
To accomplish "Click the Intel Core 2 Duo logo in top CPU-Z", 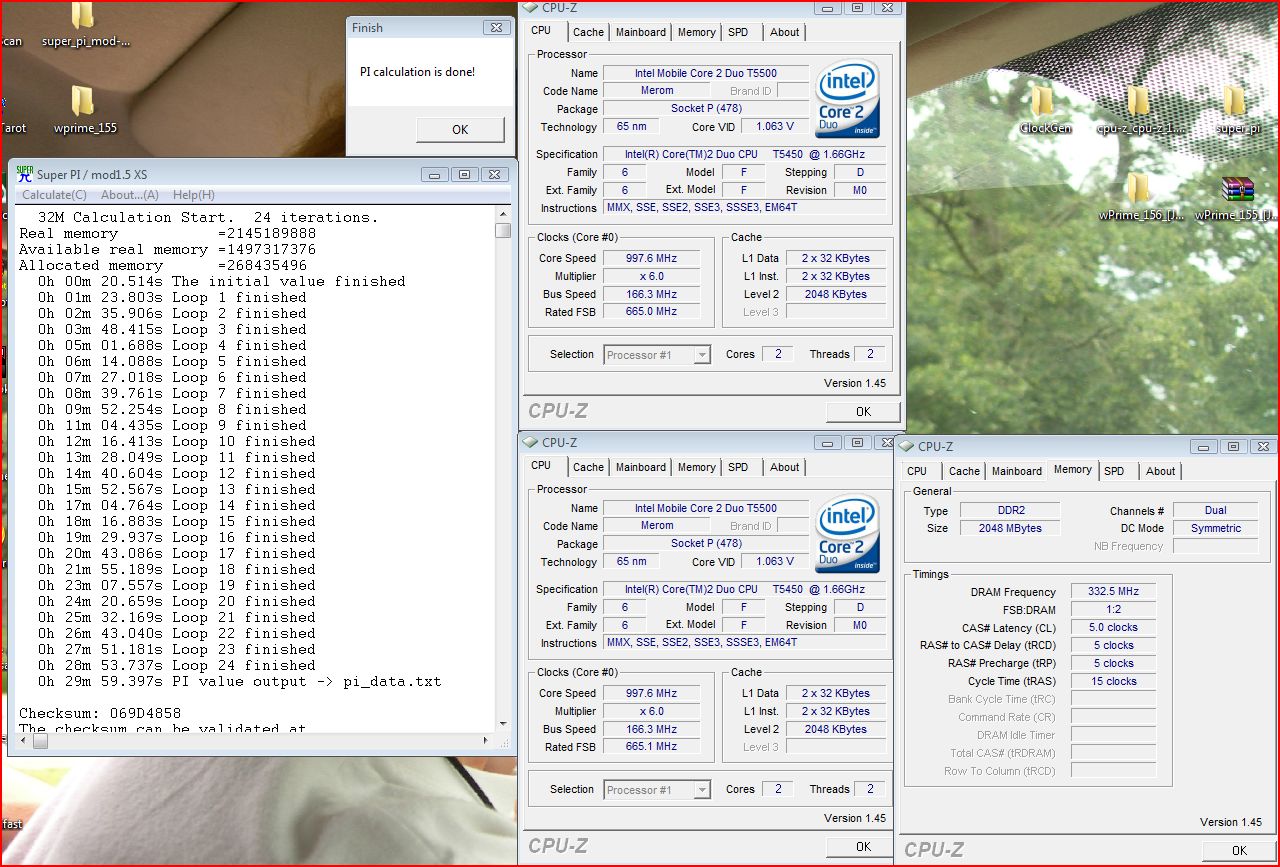I will coord(847,99).
